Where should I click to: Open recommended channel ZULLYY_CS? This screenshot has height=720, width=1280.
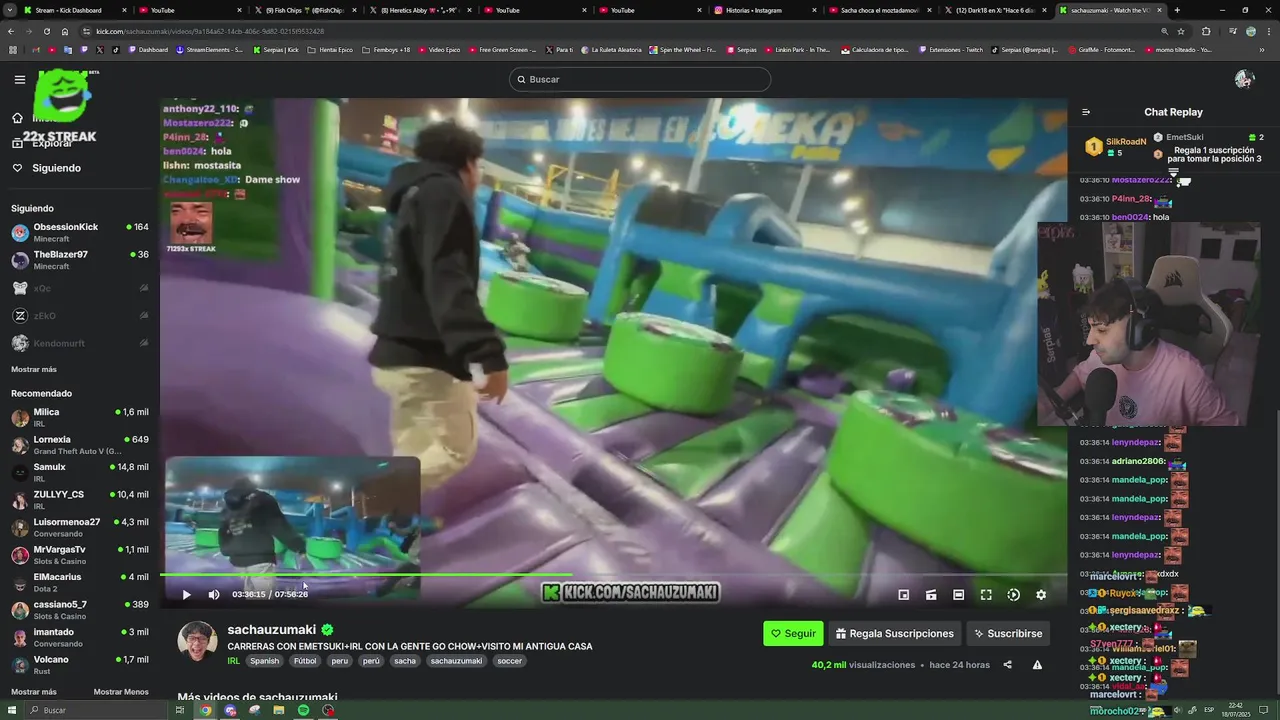[x=80, y=500]
